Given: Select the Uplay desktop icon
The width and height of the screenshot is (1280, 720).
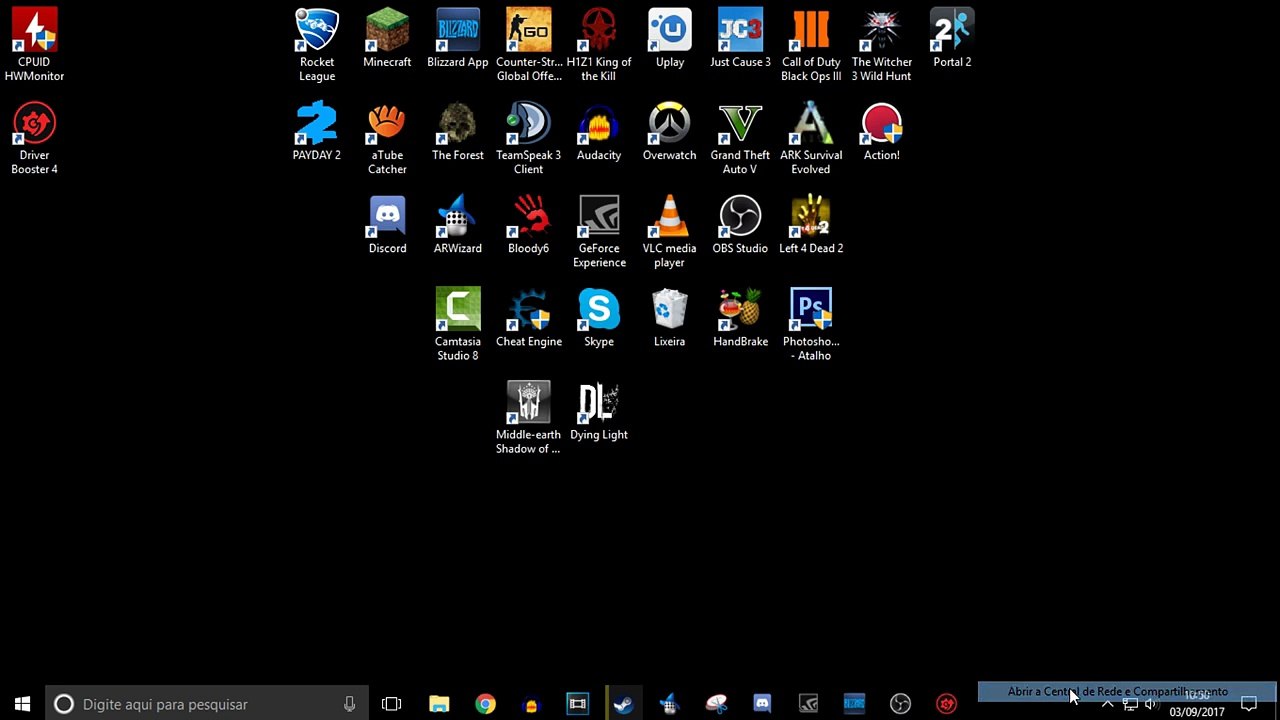Looking at the screenshot, I should (x=670, y=38).
